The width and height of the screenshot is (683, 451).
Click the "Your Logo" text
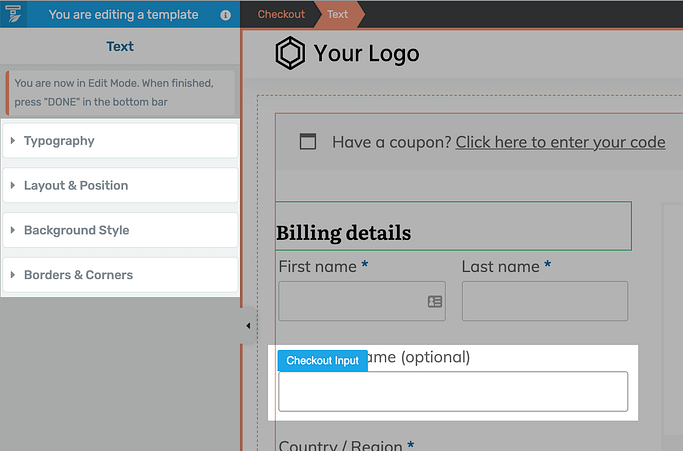point(366,53)
